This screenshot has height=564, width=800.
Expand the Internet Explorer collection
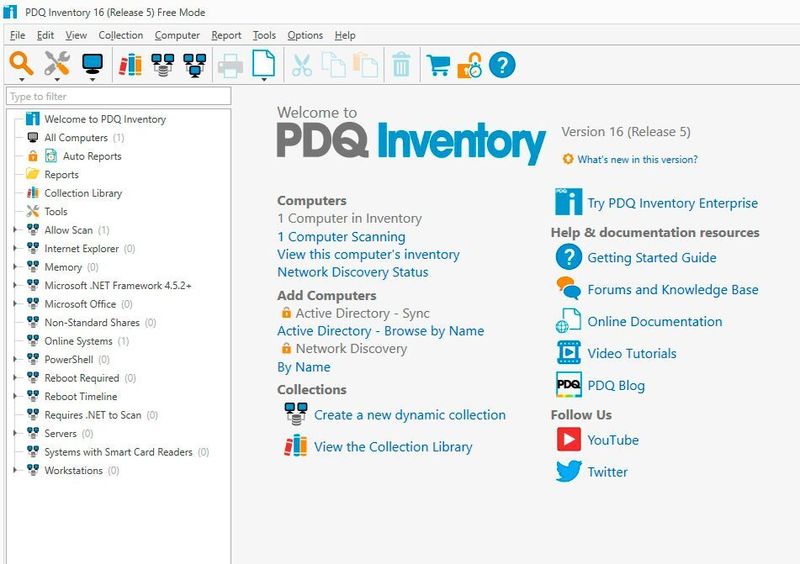(15, 249)
